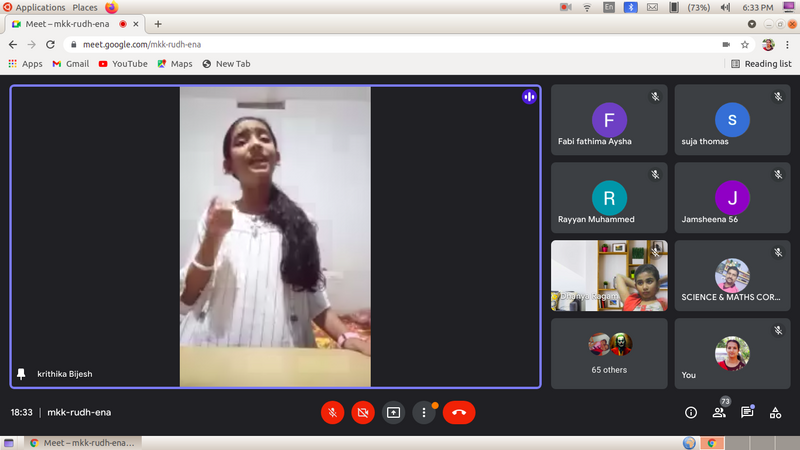Open the Reading list
Screen dimensions: 800x450
(x=761, y=64)
